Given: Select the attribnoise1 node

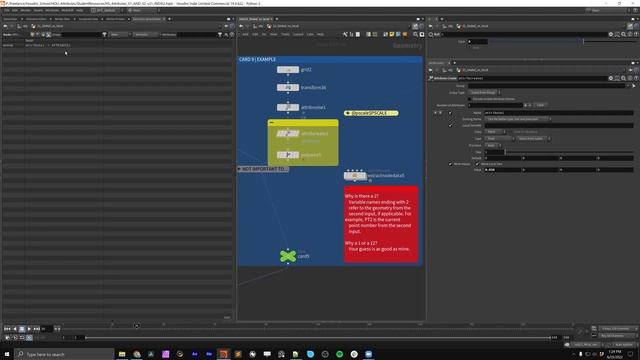Looking at the screenshot, I should (x=288, y=107).
